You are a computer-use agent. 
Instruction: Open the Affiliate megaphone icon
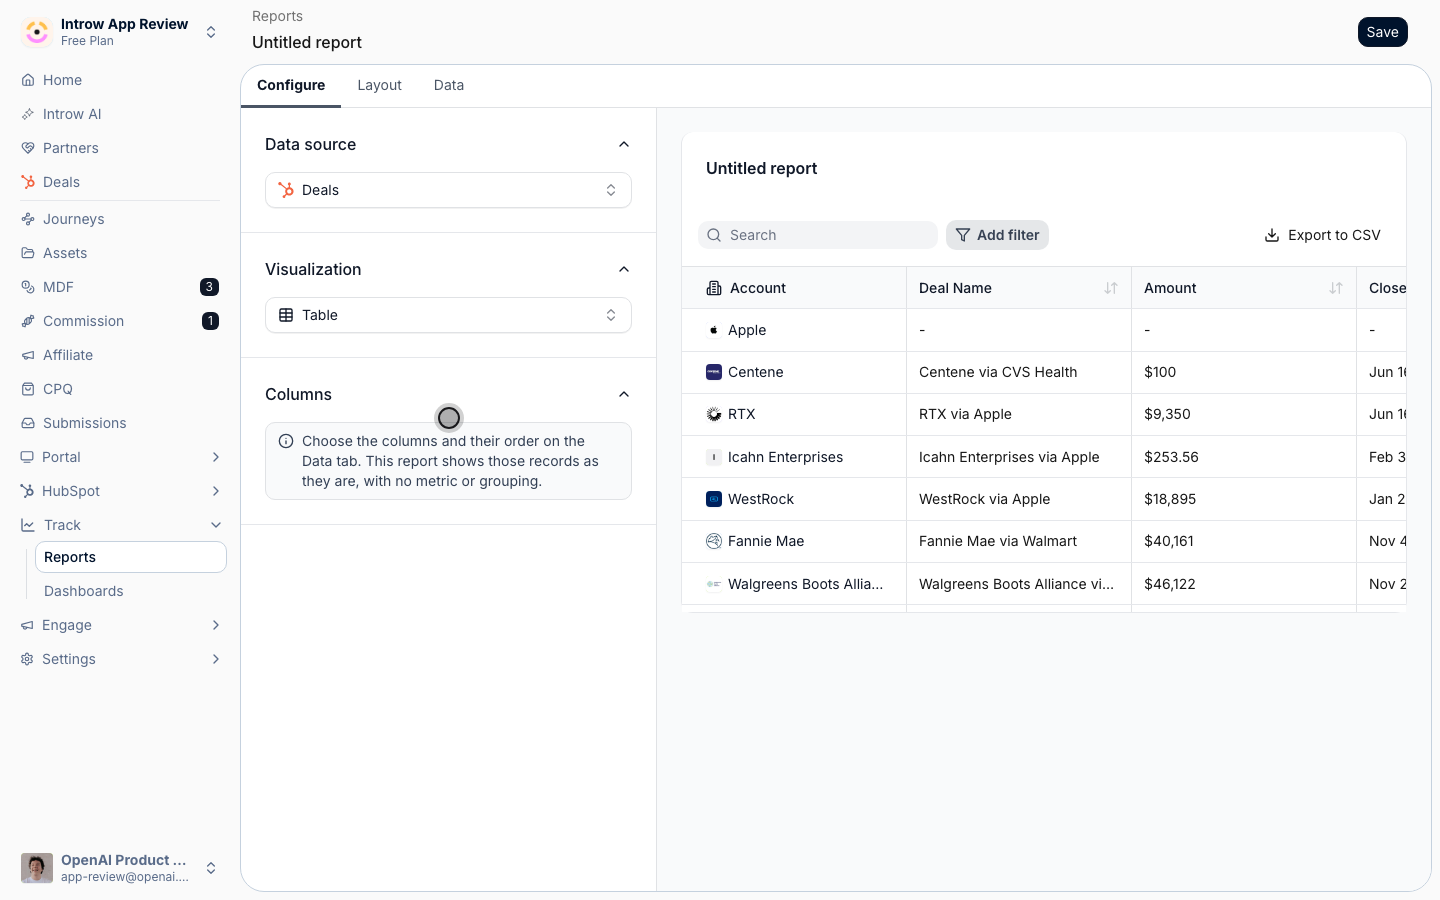point(28,355)
